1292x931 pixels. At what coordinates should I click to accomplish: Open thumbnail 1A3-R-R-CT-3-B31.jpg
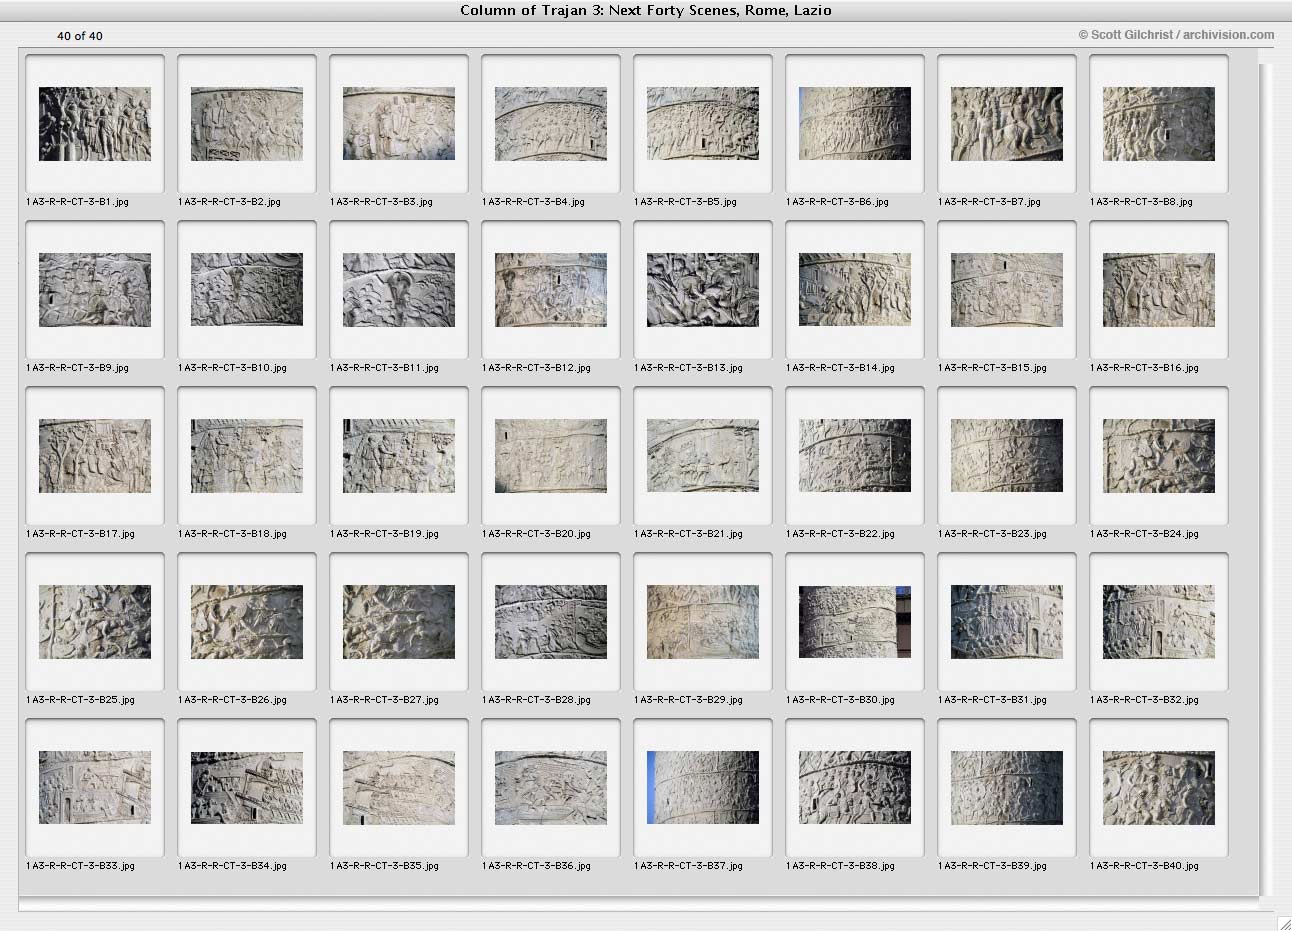(1007, 622)
